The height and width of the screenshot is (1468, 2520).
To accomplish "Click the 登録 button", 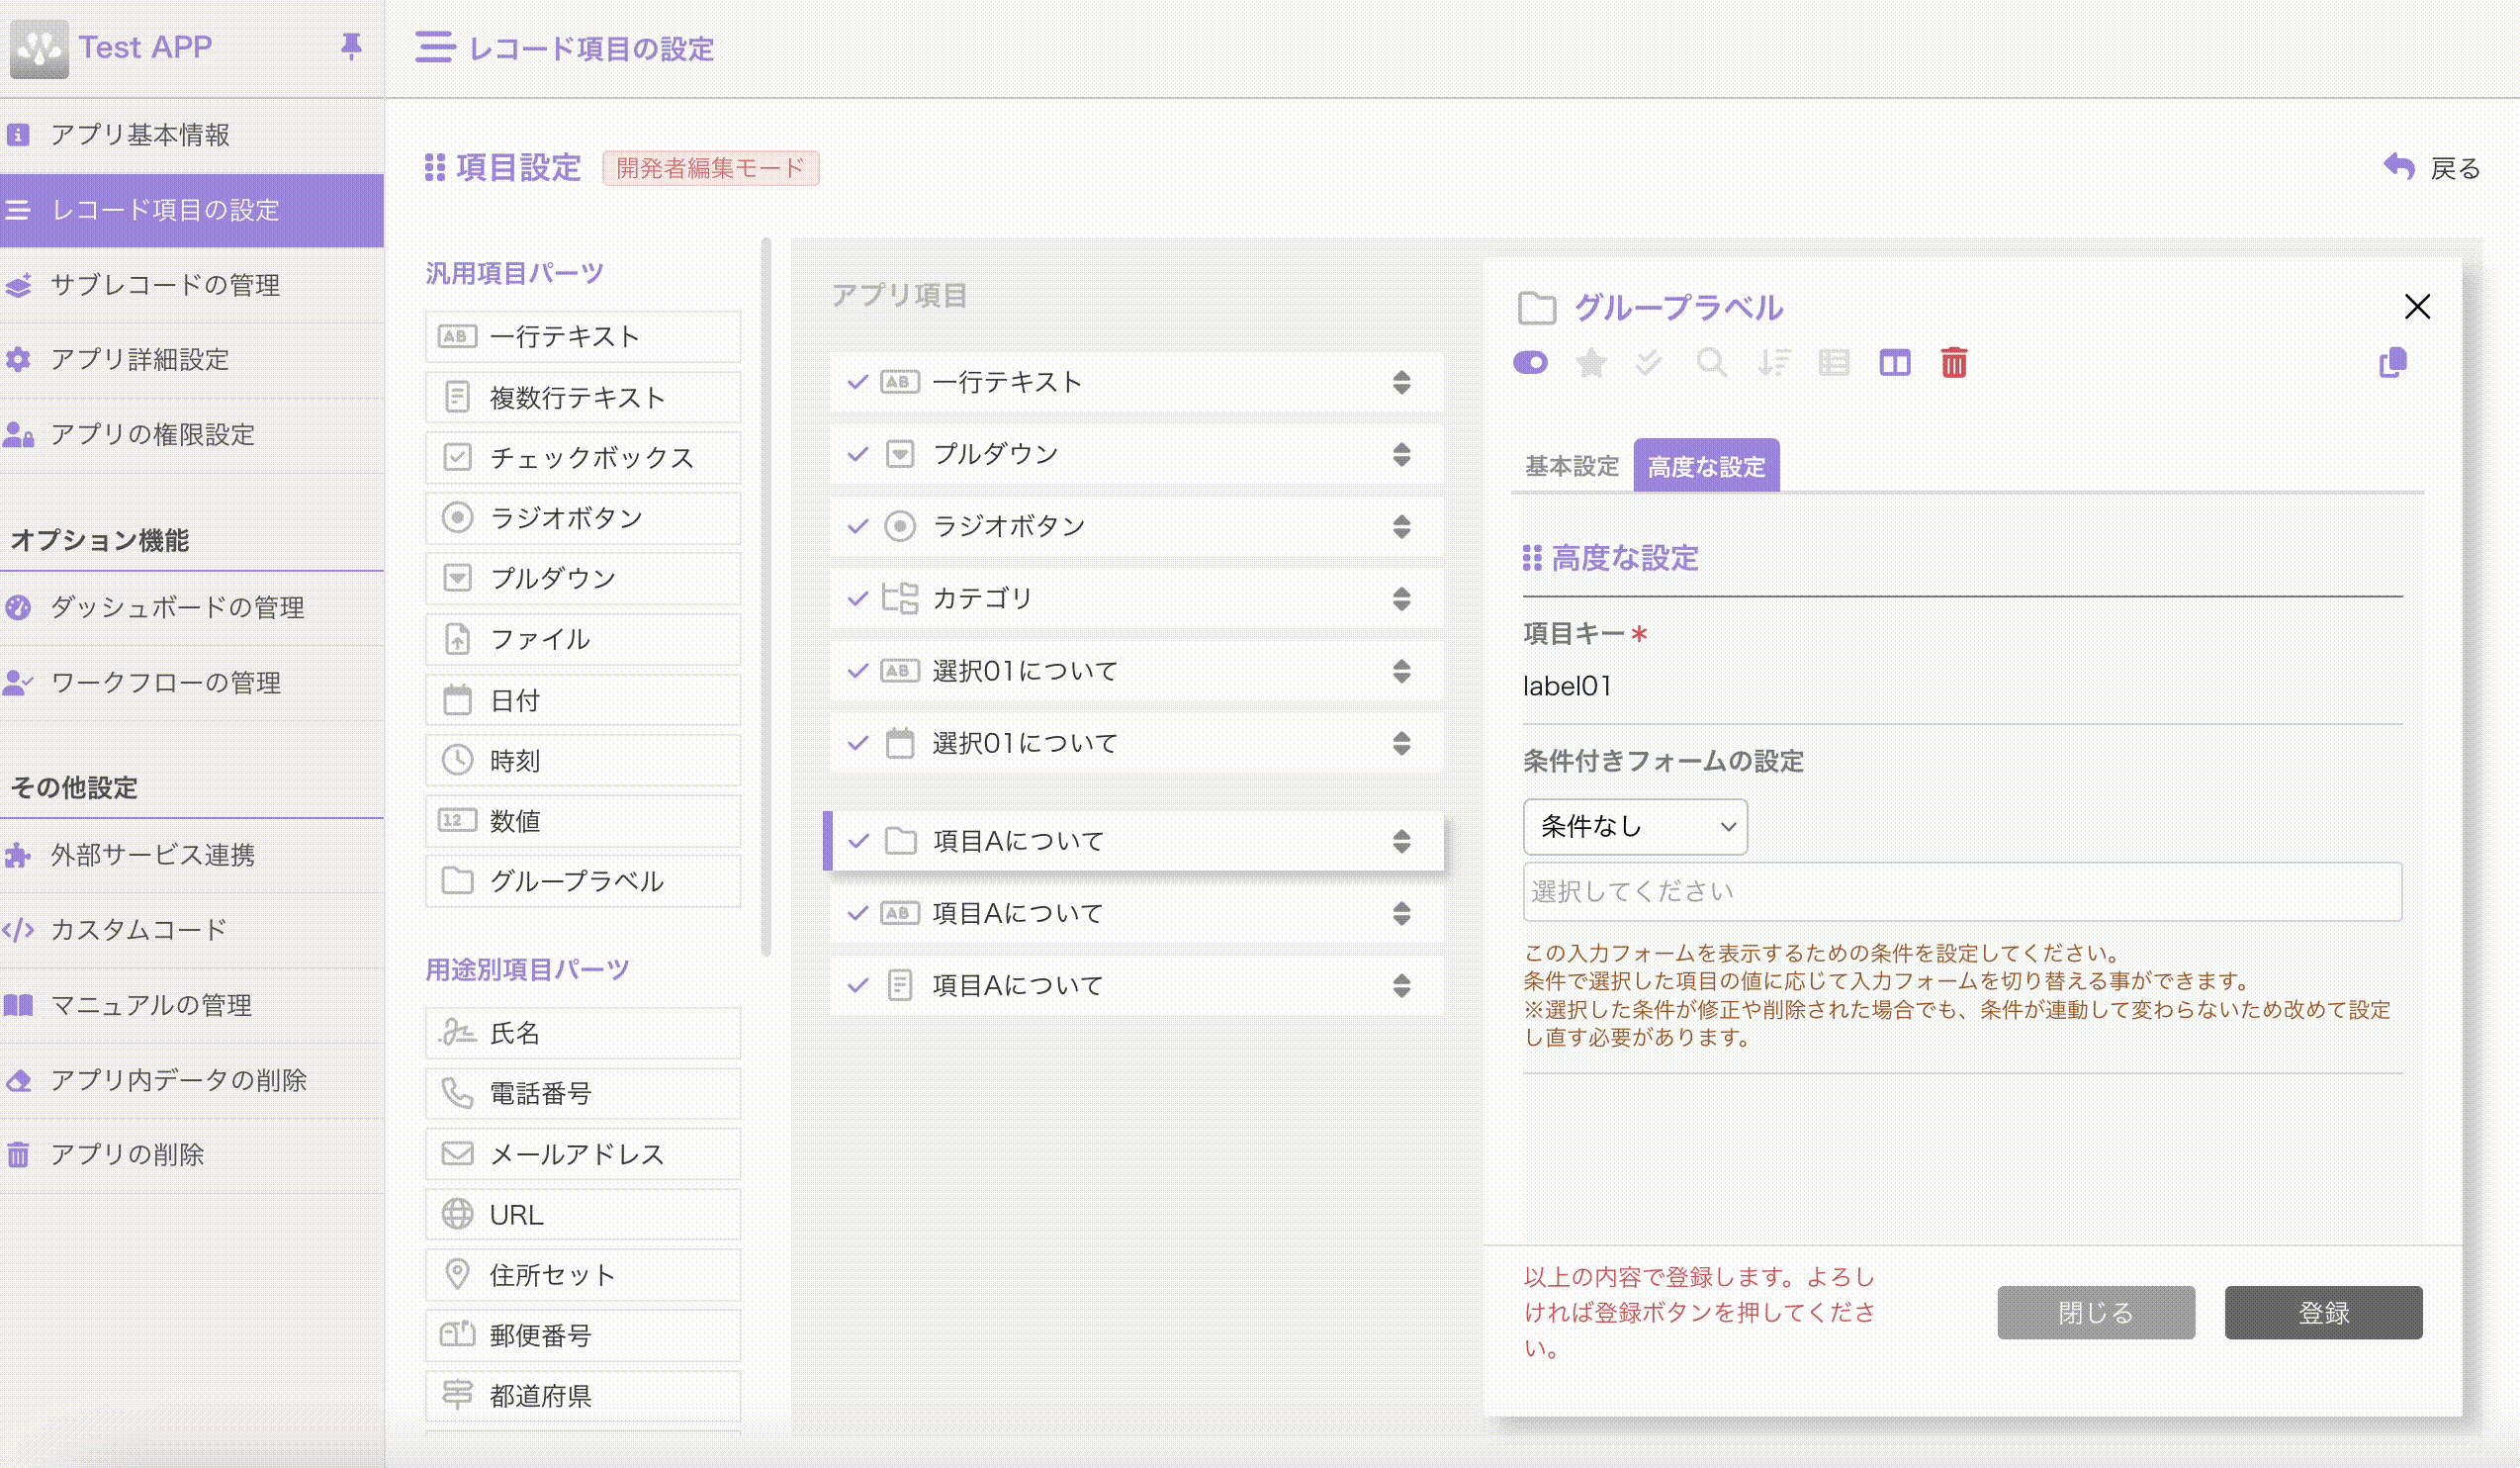I will 2323,1312.
